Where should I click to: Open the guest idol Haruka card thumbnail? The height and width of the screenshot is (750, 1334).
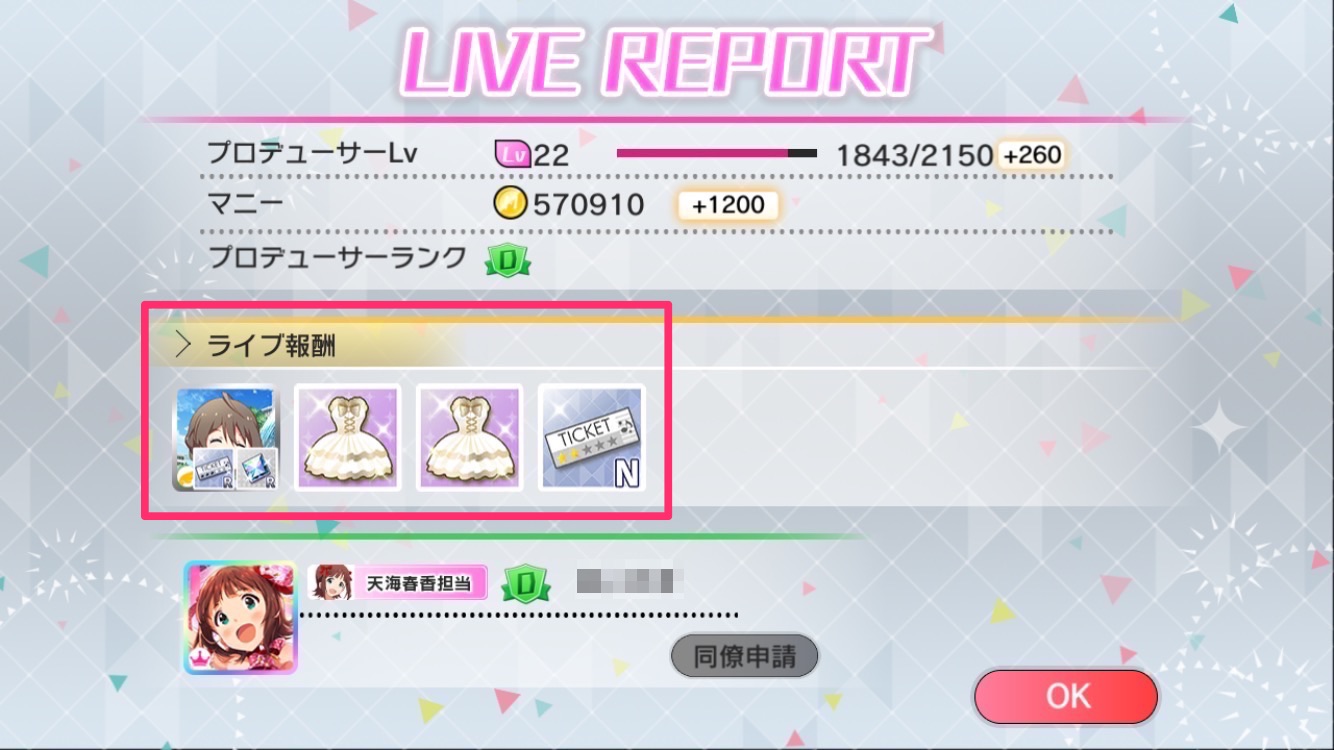240,617
